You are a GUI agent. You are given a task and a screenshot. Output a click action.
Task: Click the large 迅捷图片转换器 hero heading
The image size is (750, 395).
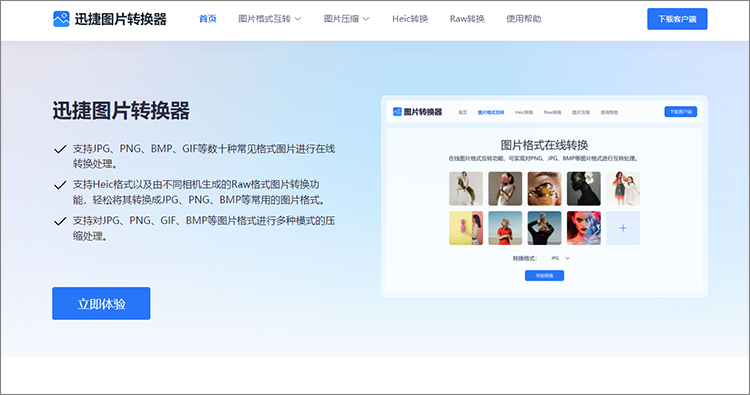pyautogui.click(x=121, y=110)
